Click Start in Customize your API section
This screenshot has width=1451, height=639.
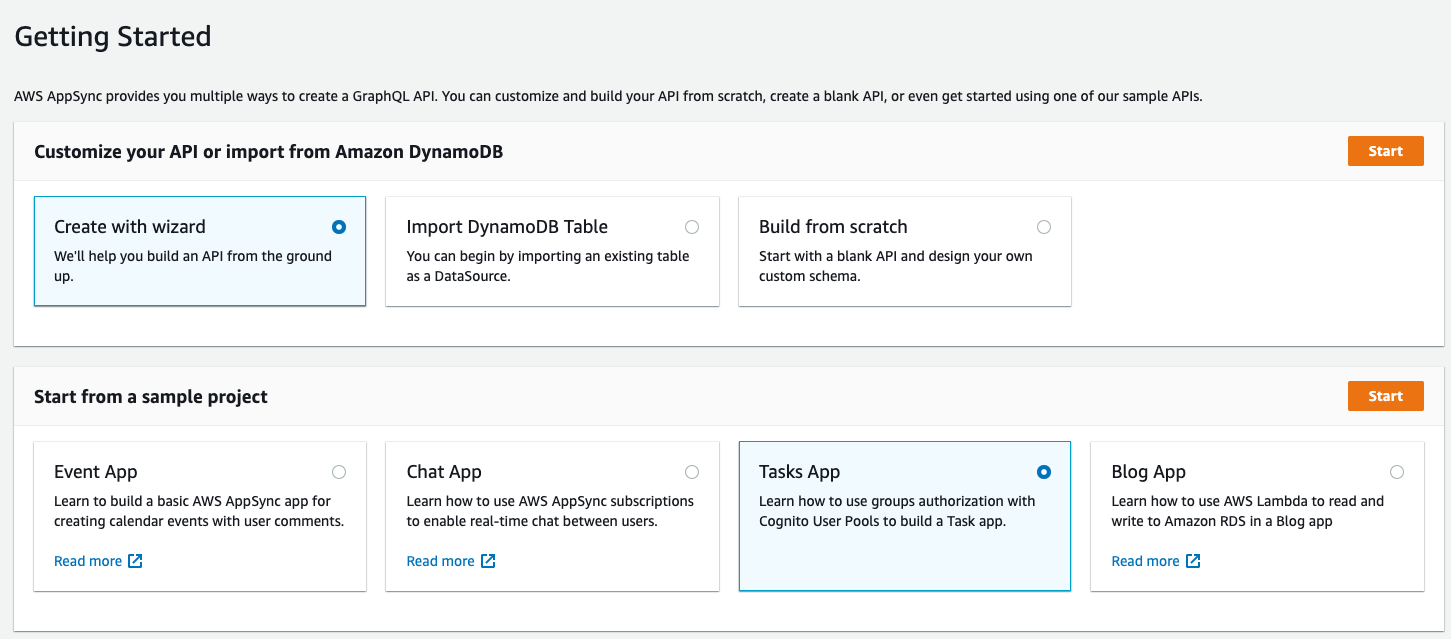[x=1385, y=151]
